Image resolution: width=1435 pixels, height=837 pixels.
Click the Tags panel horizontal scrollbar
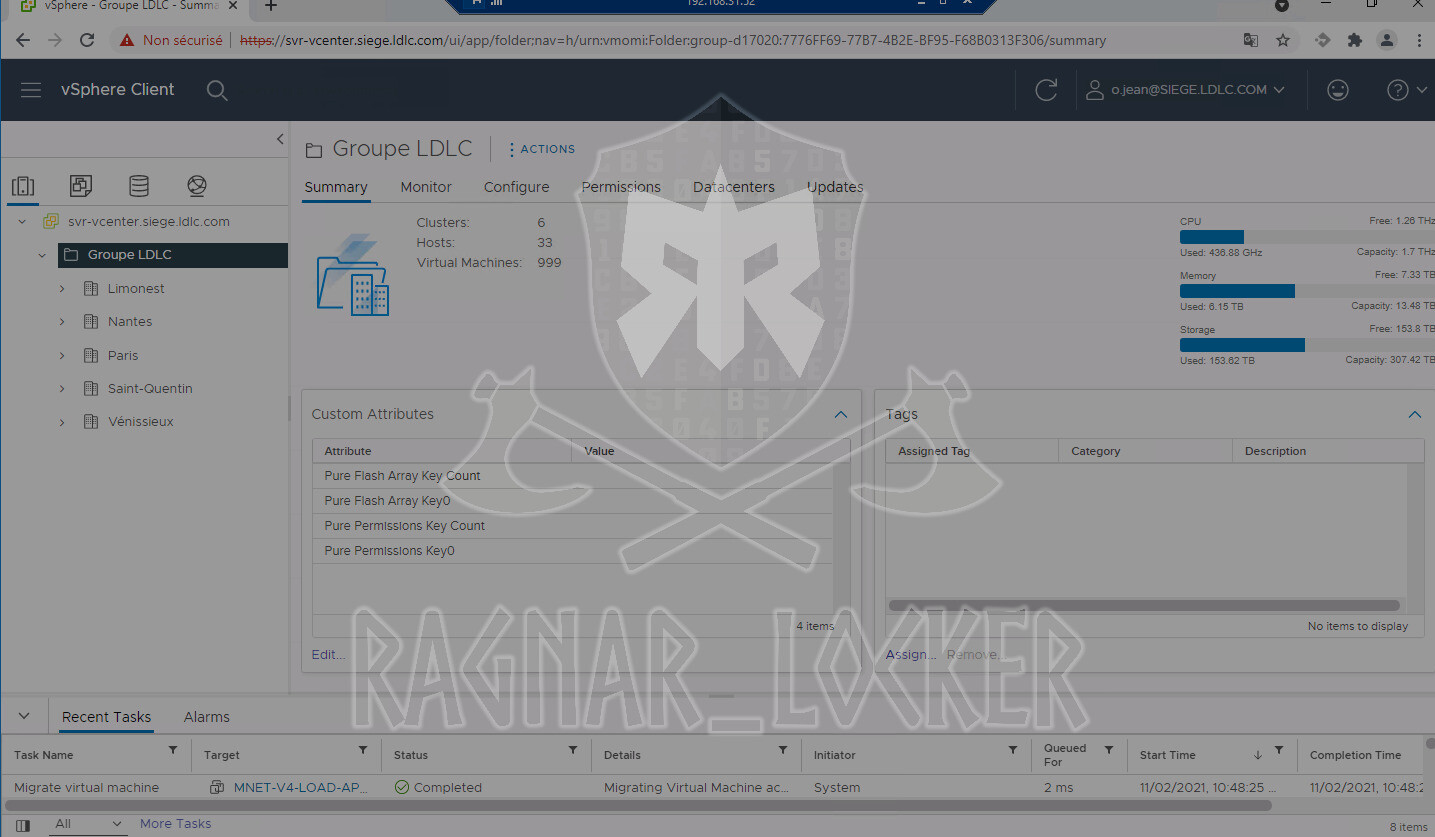pyautogui.click(x=1143, y=605)
